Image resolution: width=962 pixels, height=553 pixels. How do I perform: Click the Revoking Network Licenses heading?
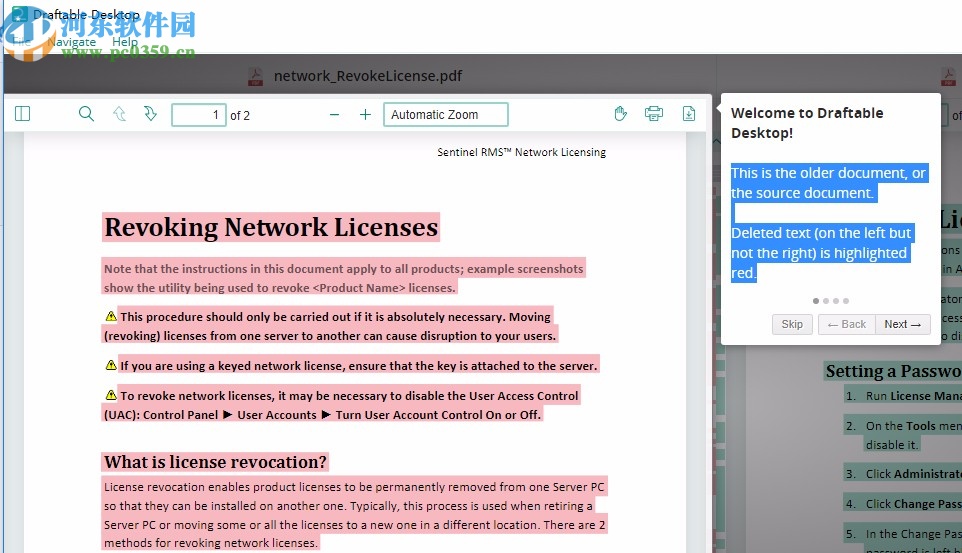coord(271,227)
